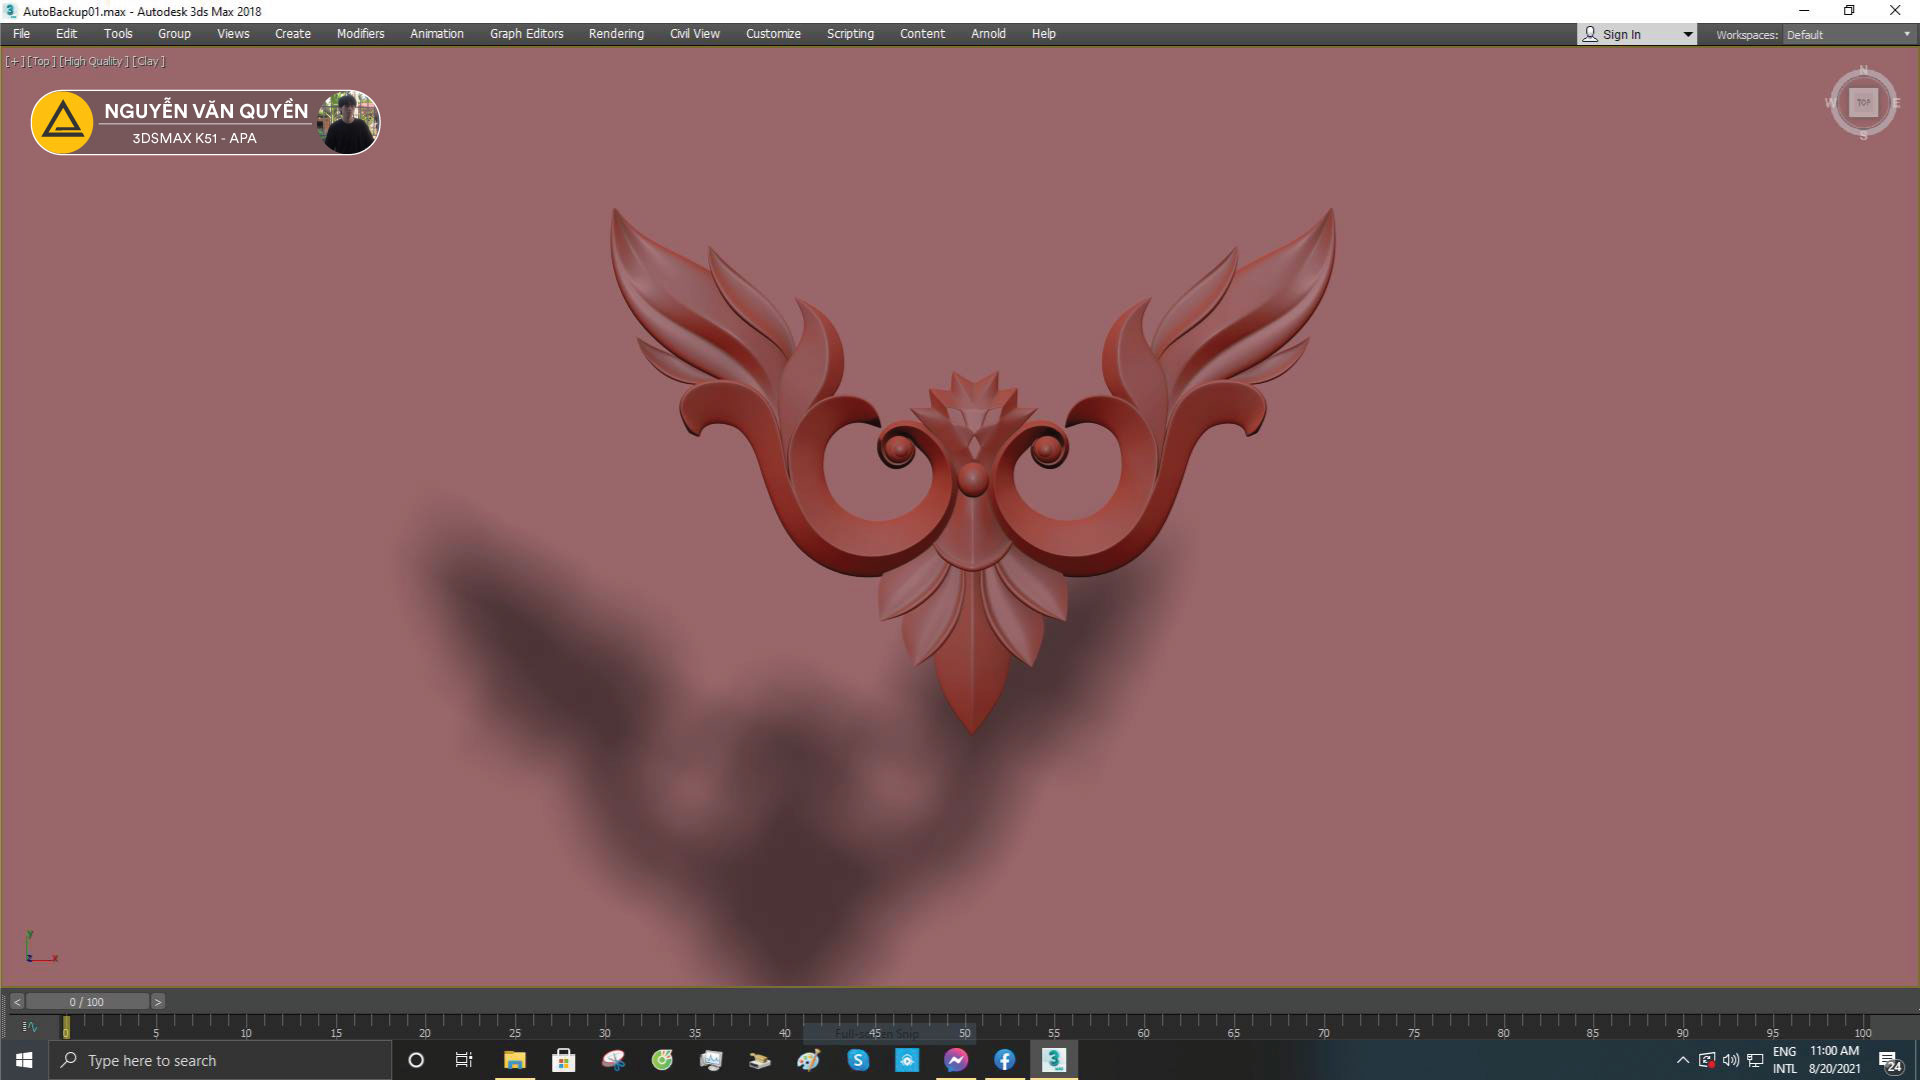Open the Graph Editors menu
1920x1080 pixels.
(526, 34)
